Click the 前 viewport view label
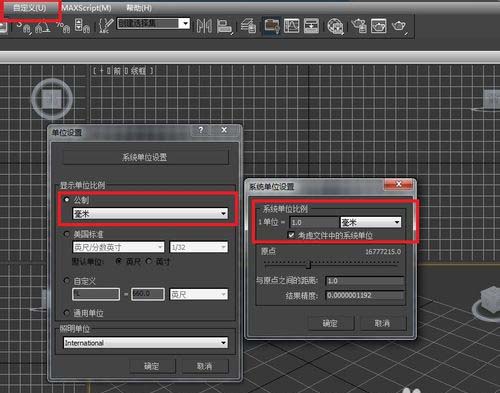500x393 pixels. click(117, 71)
